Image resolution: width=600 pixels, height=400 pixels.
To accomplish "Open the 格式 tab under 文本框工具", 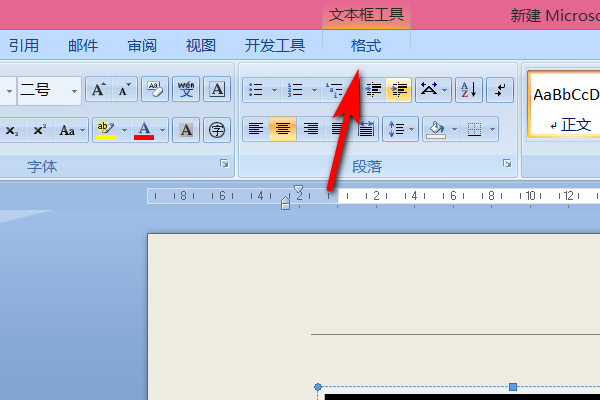I will (366, 46).
